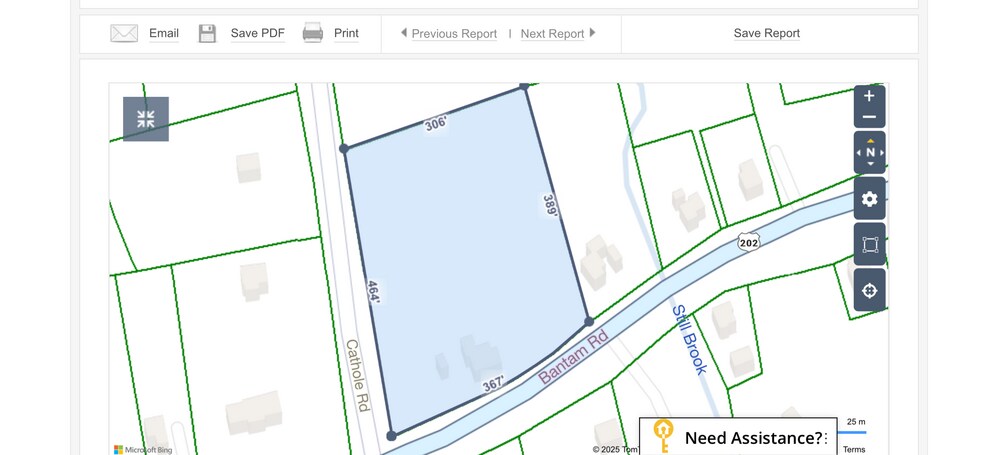This screenshot has width=984, height=455.
Task: Click the north compass rotation control
Action: pos(869,153)
